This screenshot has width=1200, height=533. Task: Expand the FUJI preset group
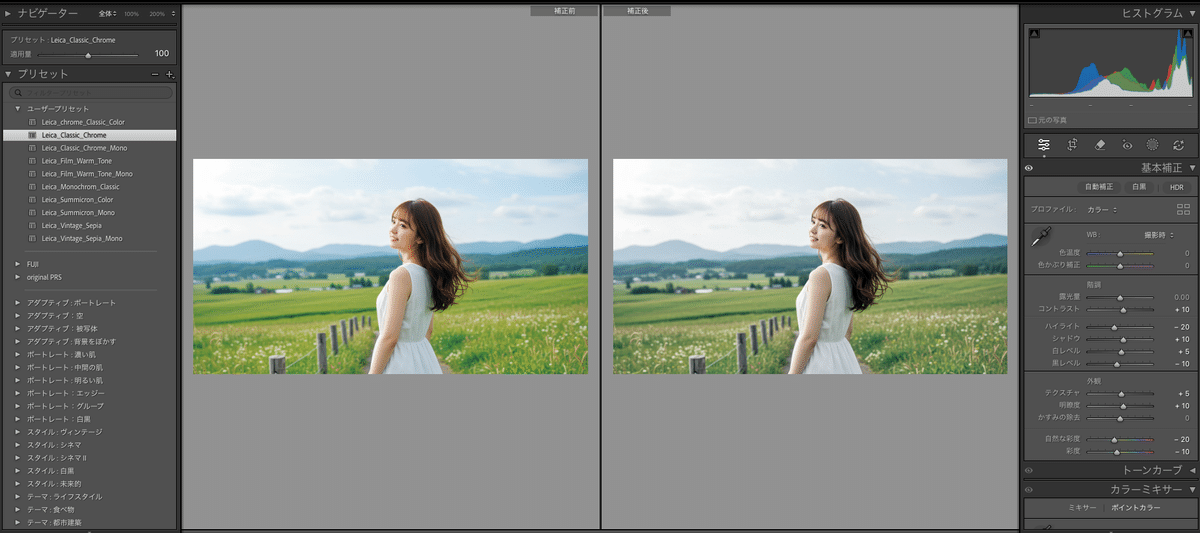point(18,264)
